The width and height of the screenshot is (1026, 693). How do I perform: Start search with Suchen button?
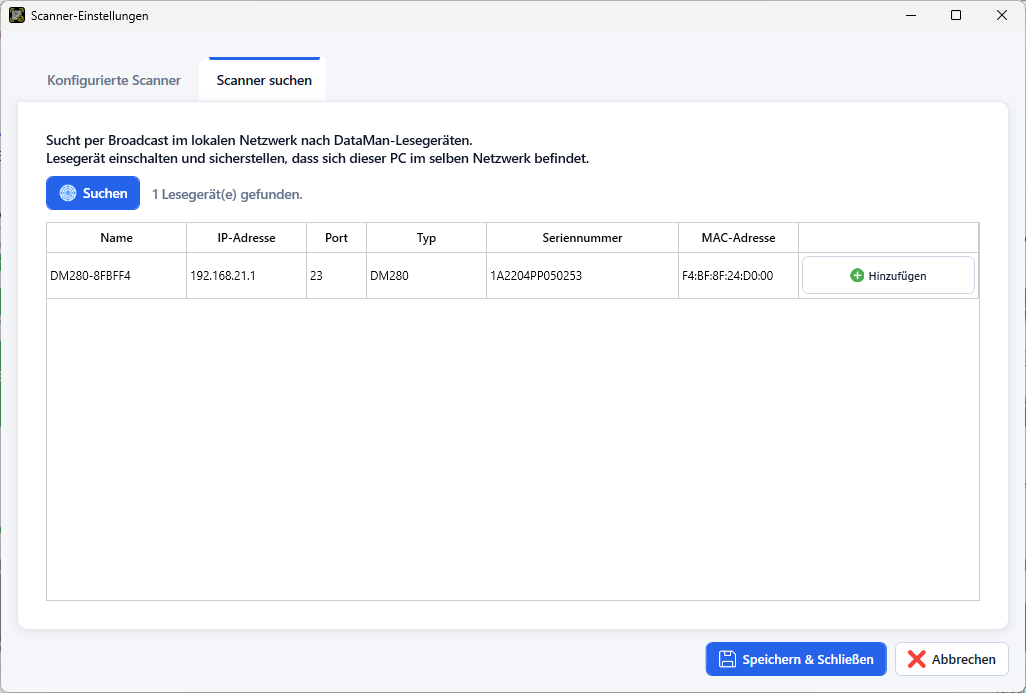[x=93, y=193]
